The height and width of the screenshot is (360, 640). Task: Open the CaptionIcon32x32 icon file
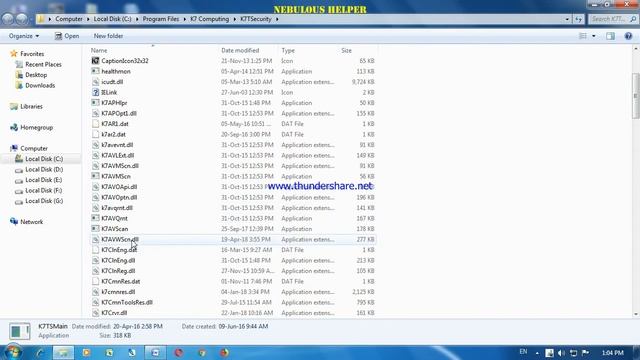(x=95, y=61)
